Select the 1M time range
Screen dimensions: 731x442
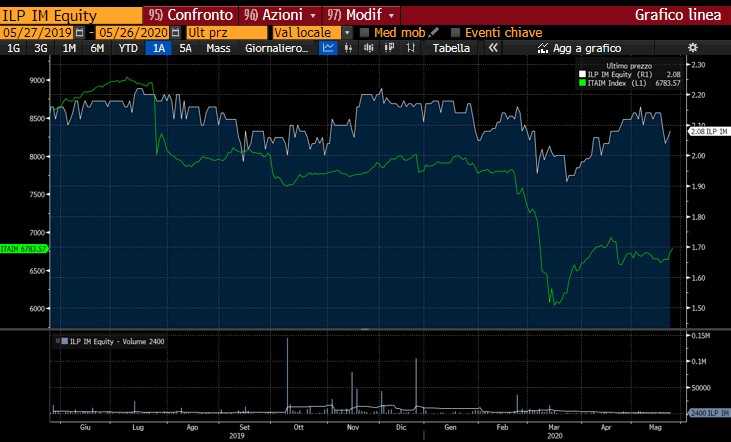[x=69, y=48]
